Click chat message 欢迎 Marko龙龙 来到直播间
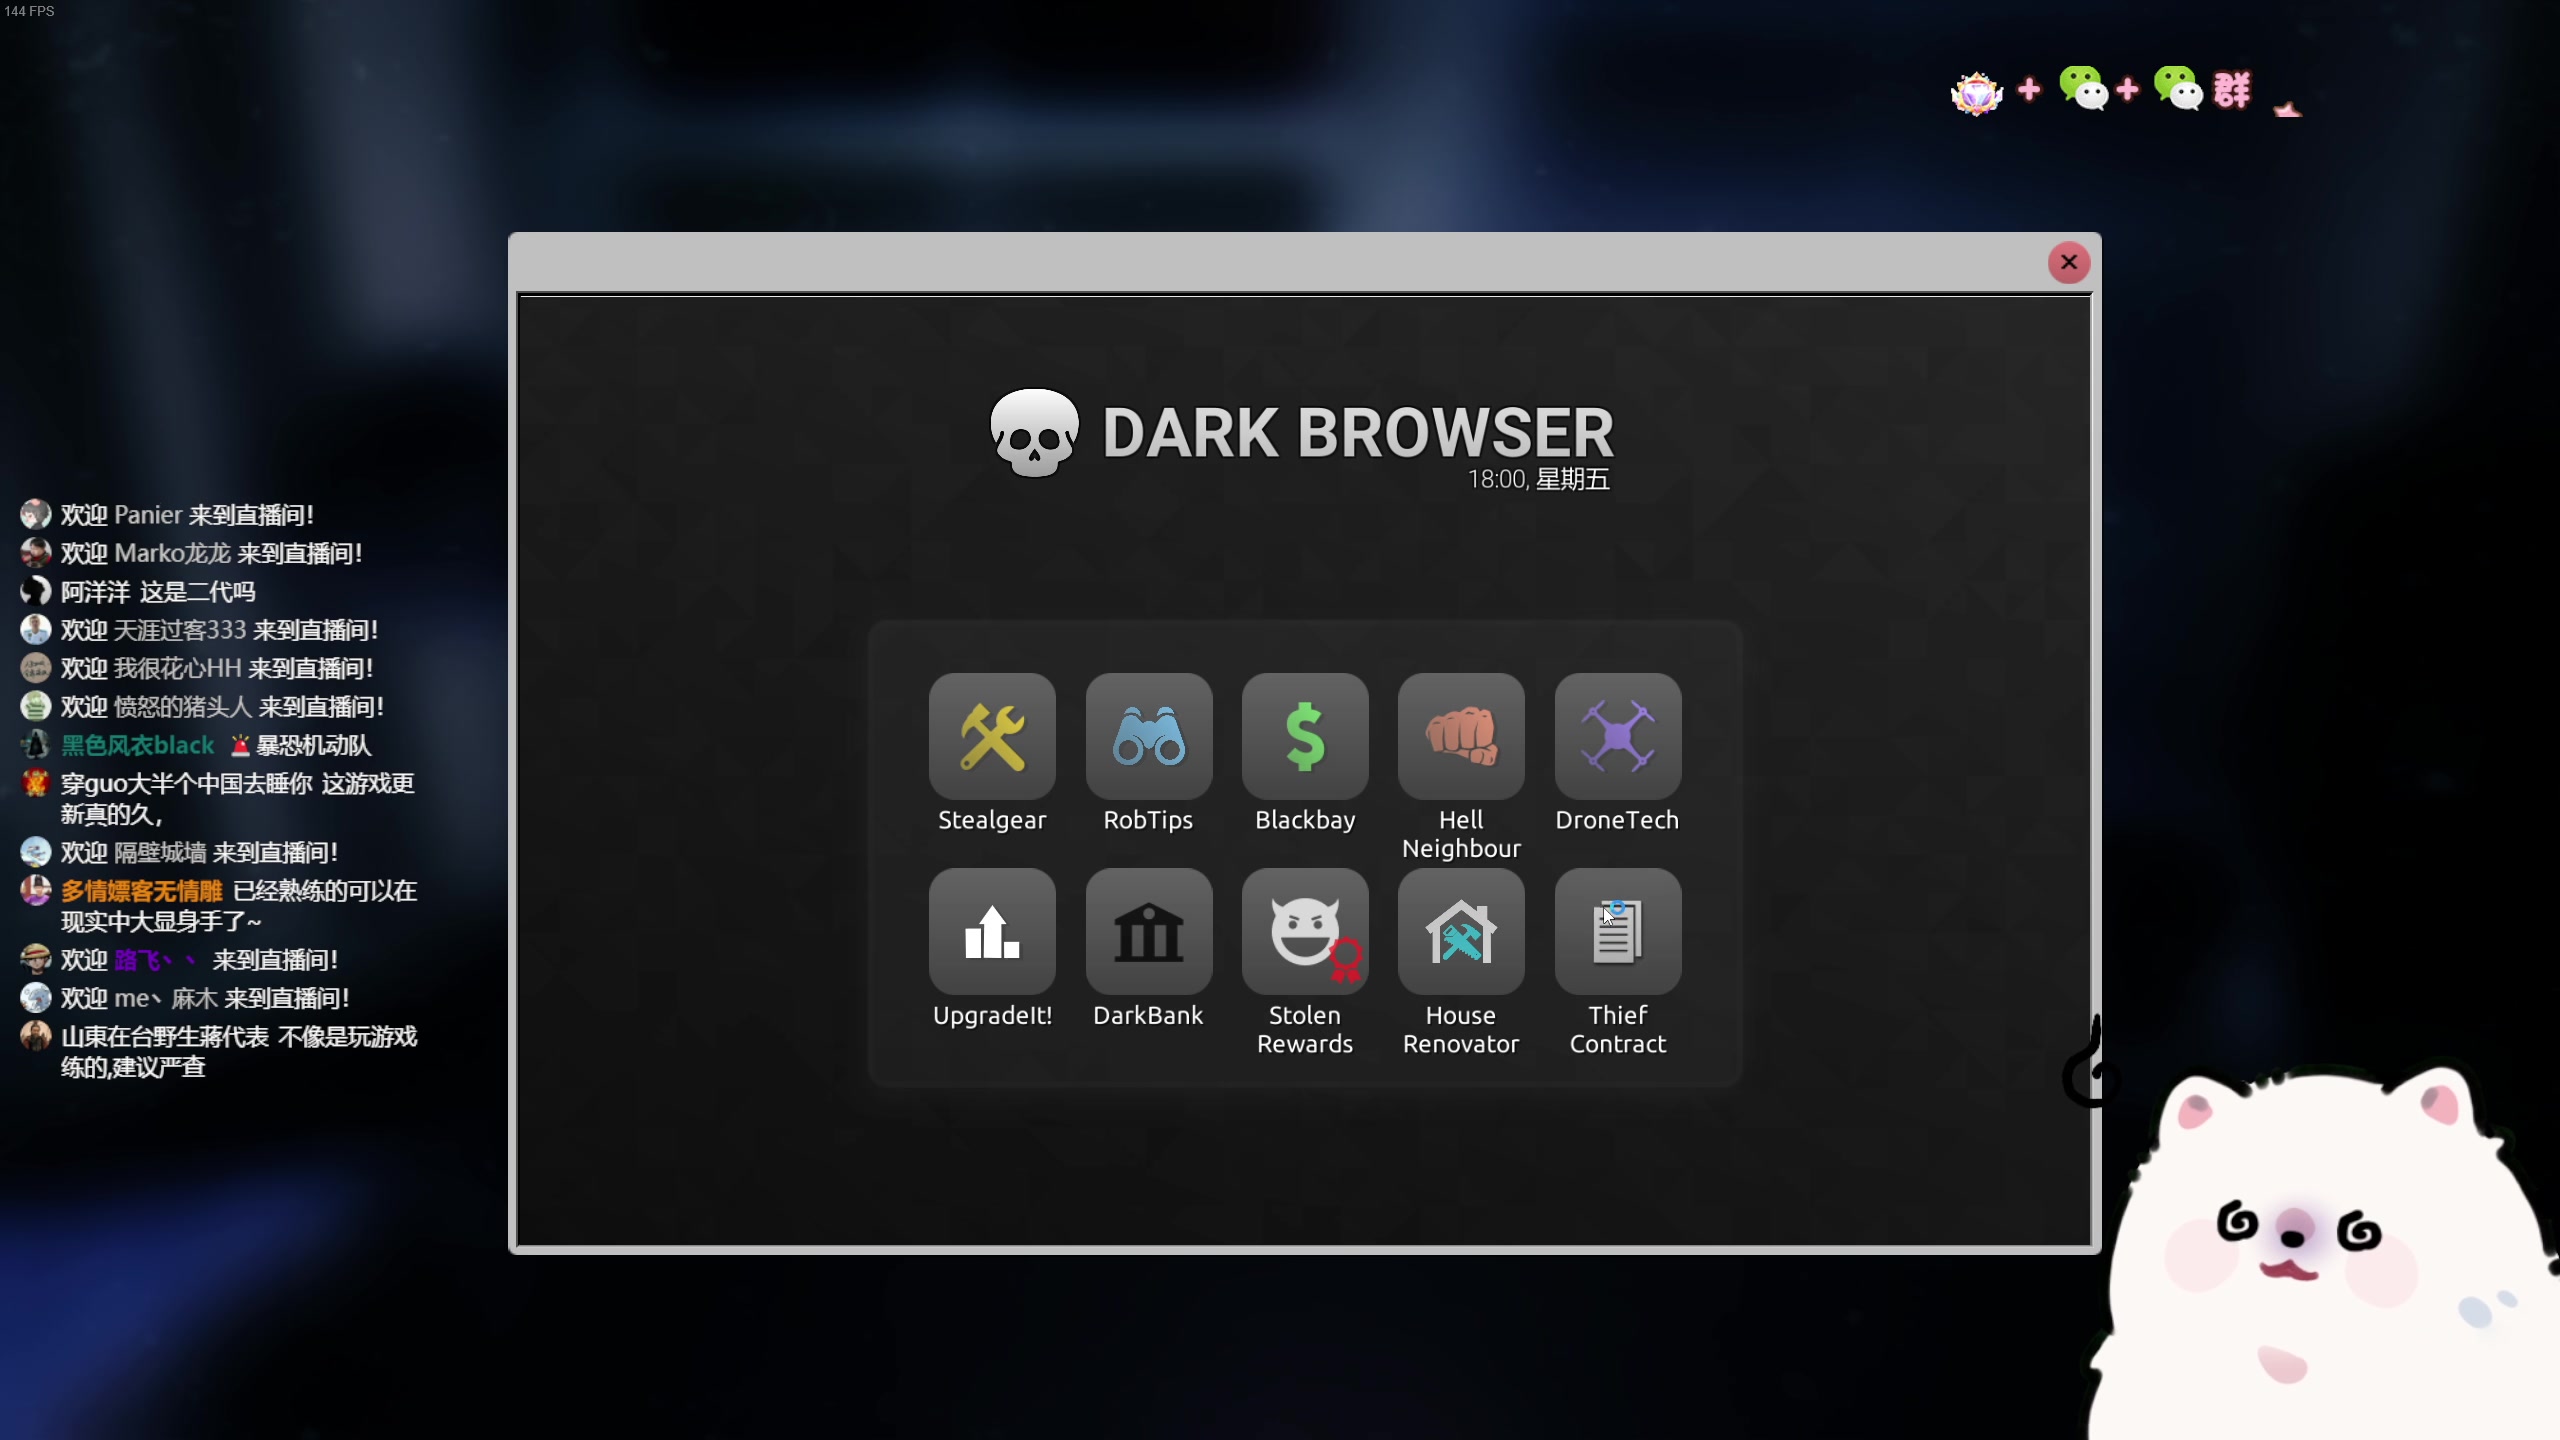The image size is (2560, 1440). point(211,553)
